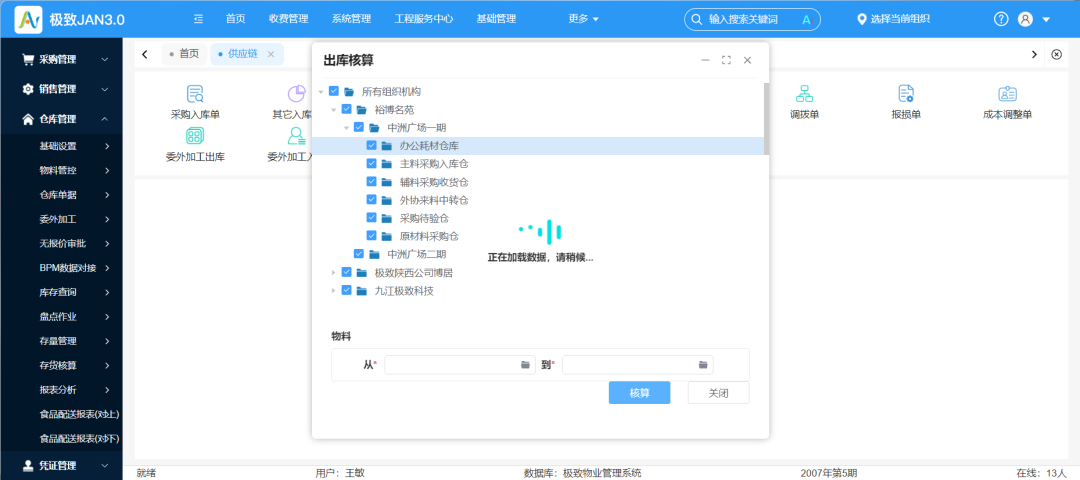Close all tabs with circled X icon
This screenshot has height=480, width=1080.
1057,54
